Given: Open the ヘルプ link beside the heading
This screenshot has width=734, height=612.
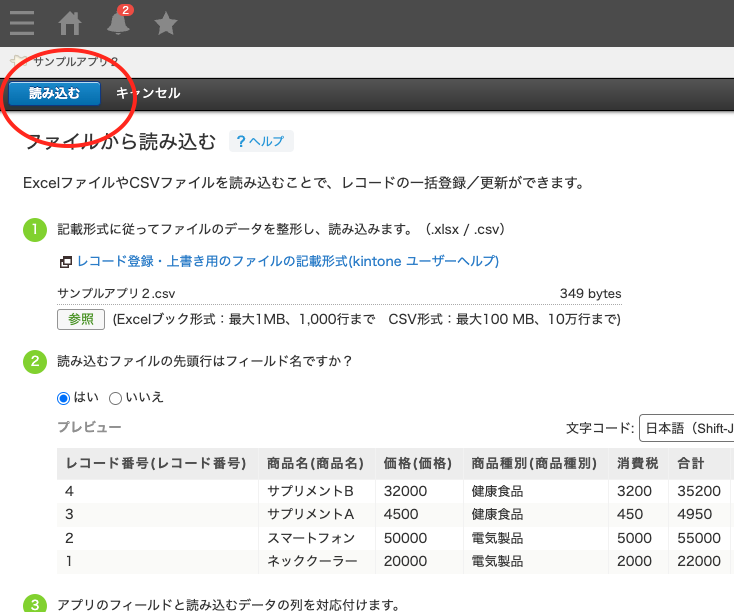Looking at the screenshot, I should pos(266,141).
